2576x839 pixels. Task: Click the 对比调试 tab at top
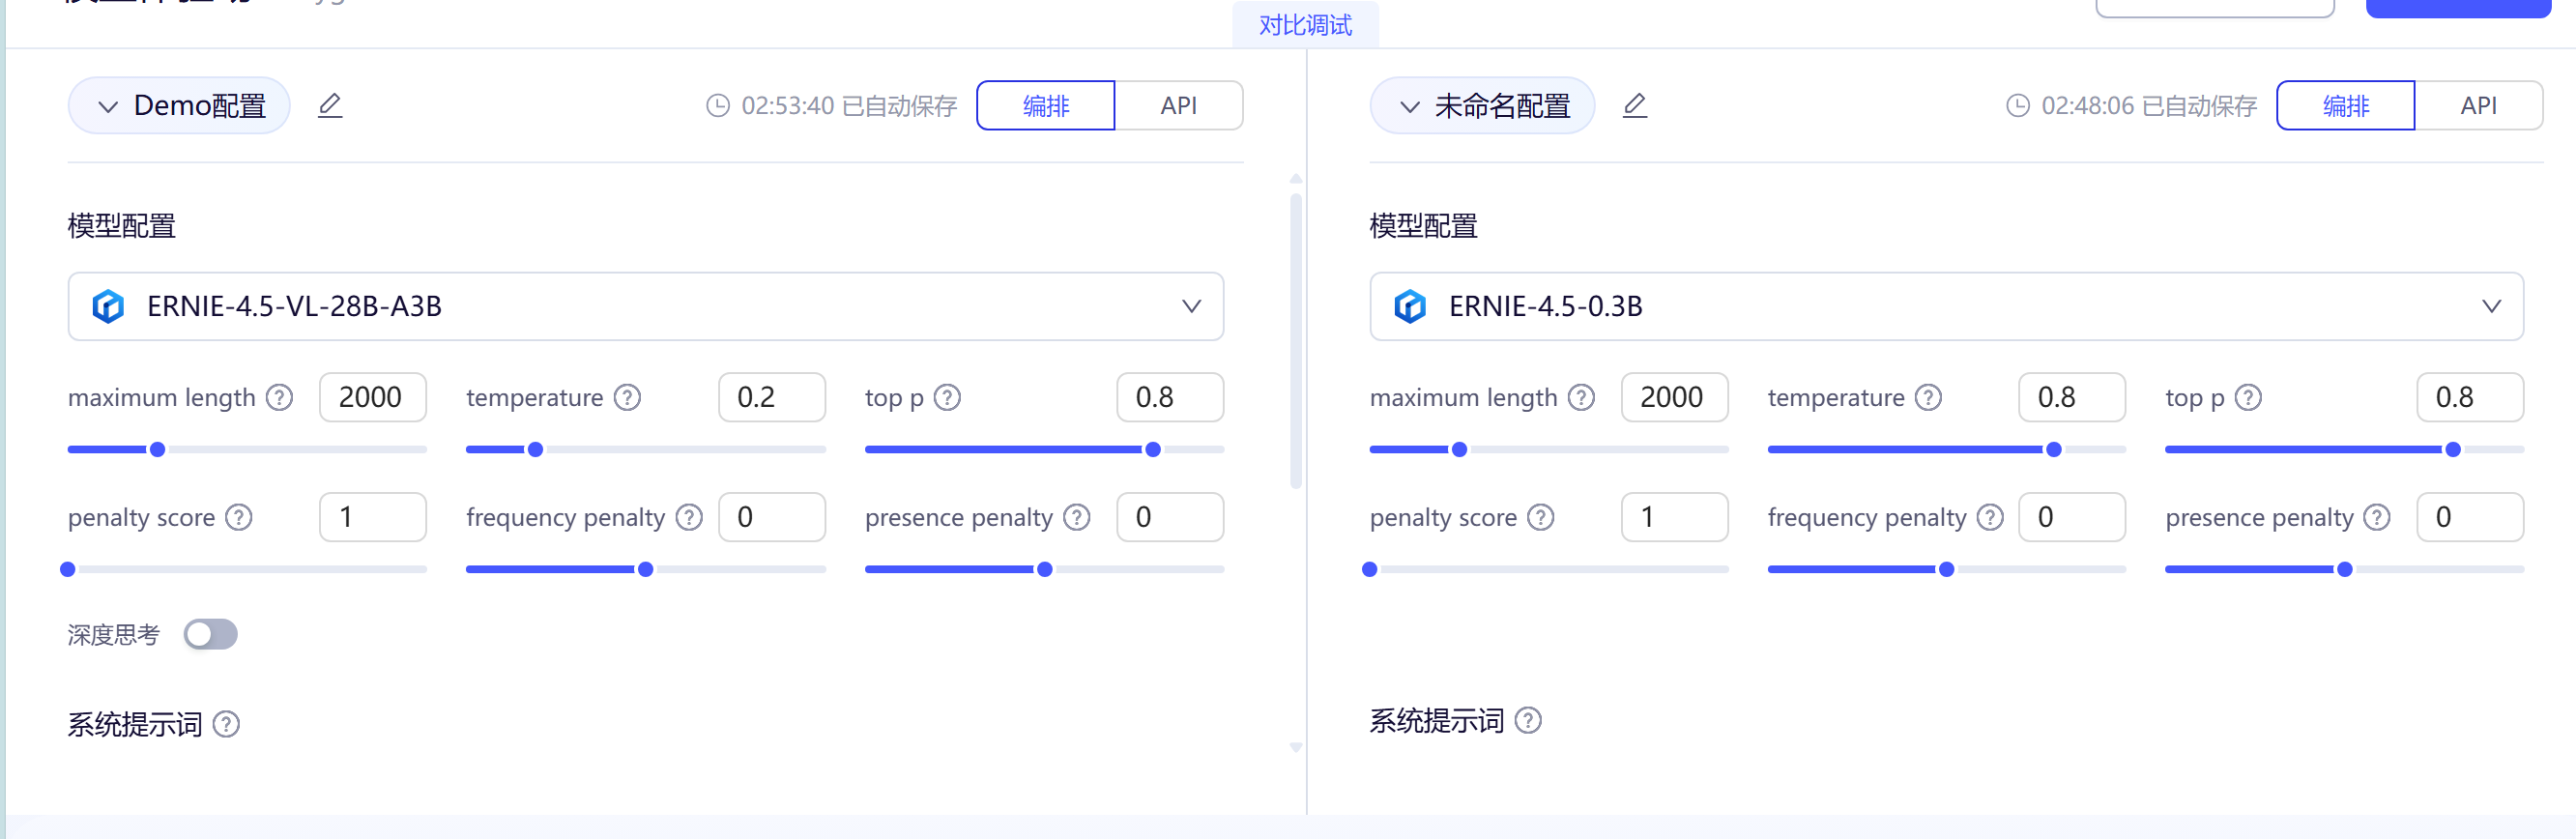point(1305,25)
